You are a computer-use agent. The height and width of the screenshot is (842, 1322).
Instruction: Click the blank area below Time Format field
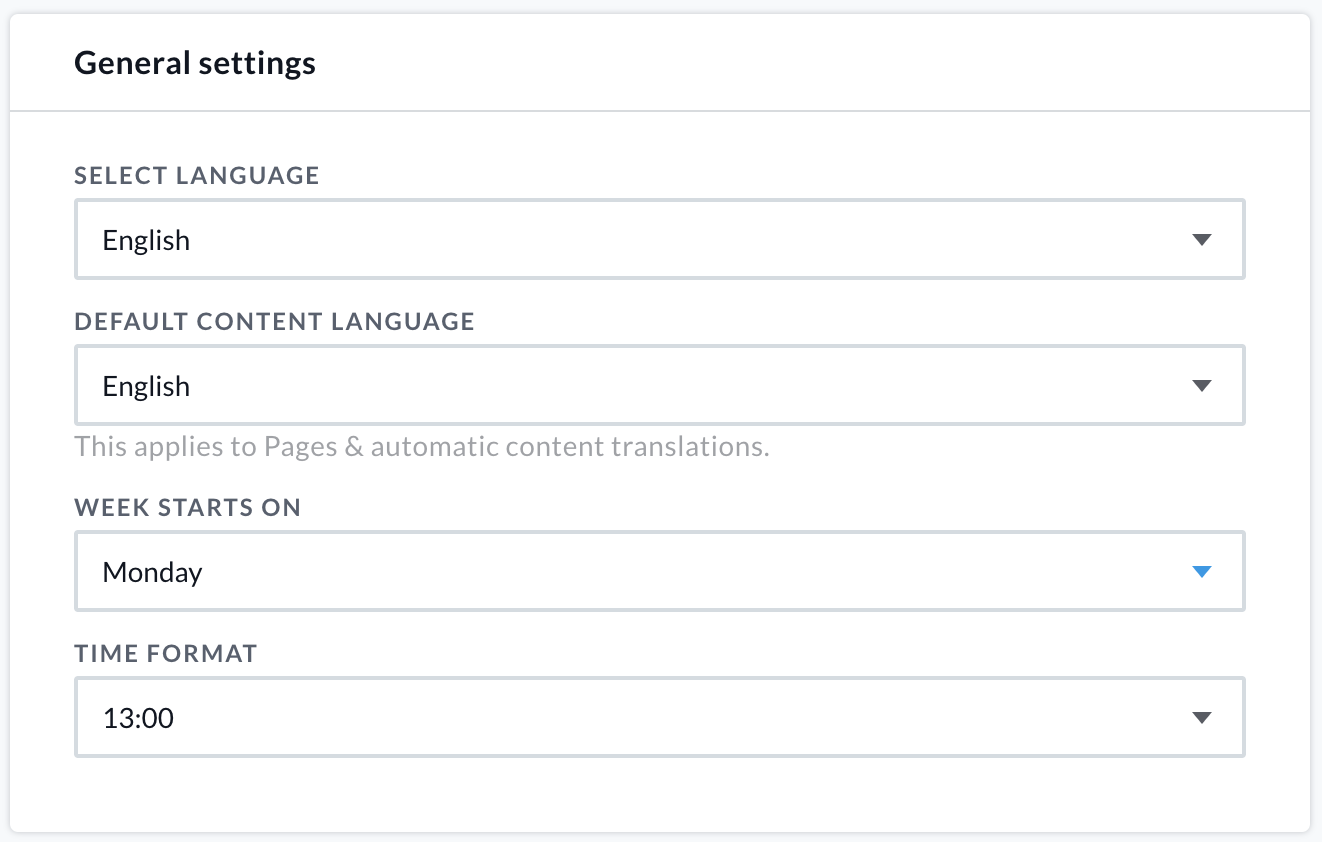(x=659, y=795)
